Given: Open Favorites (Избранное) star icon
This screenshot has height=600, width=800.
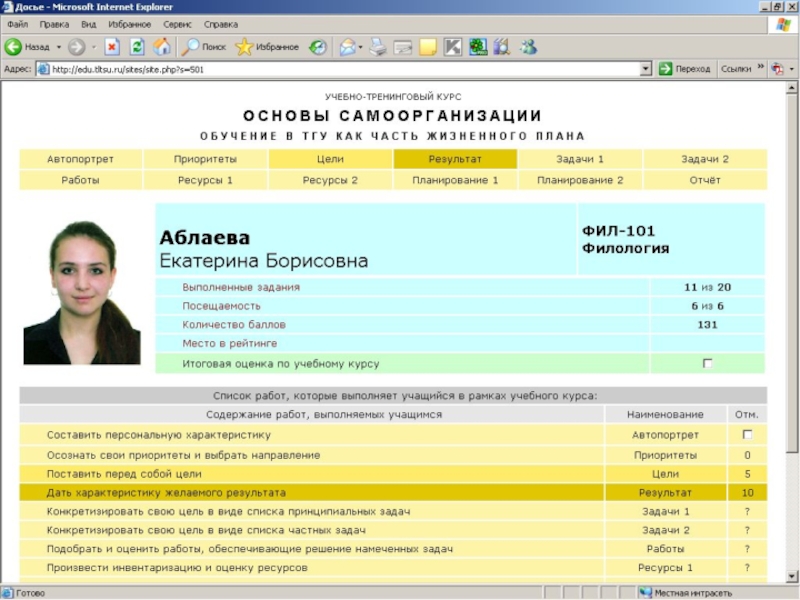Looking at the screenshot, I should tap(266, 47).
